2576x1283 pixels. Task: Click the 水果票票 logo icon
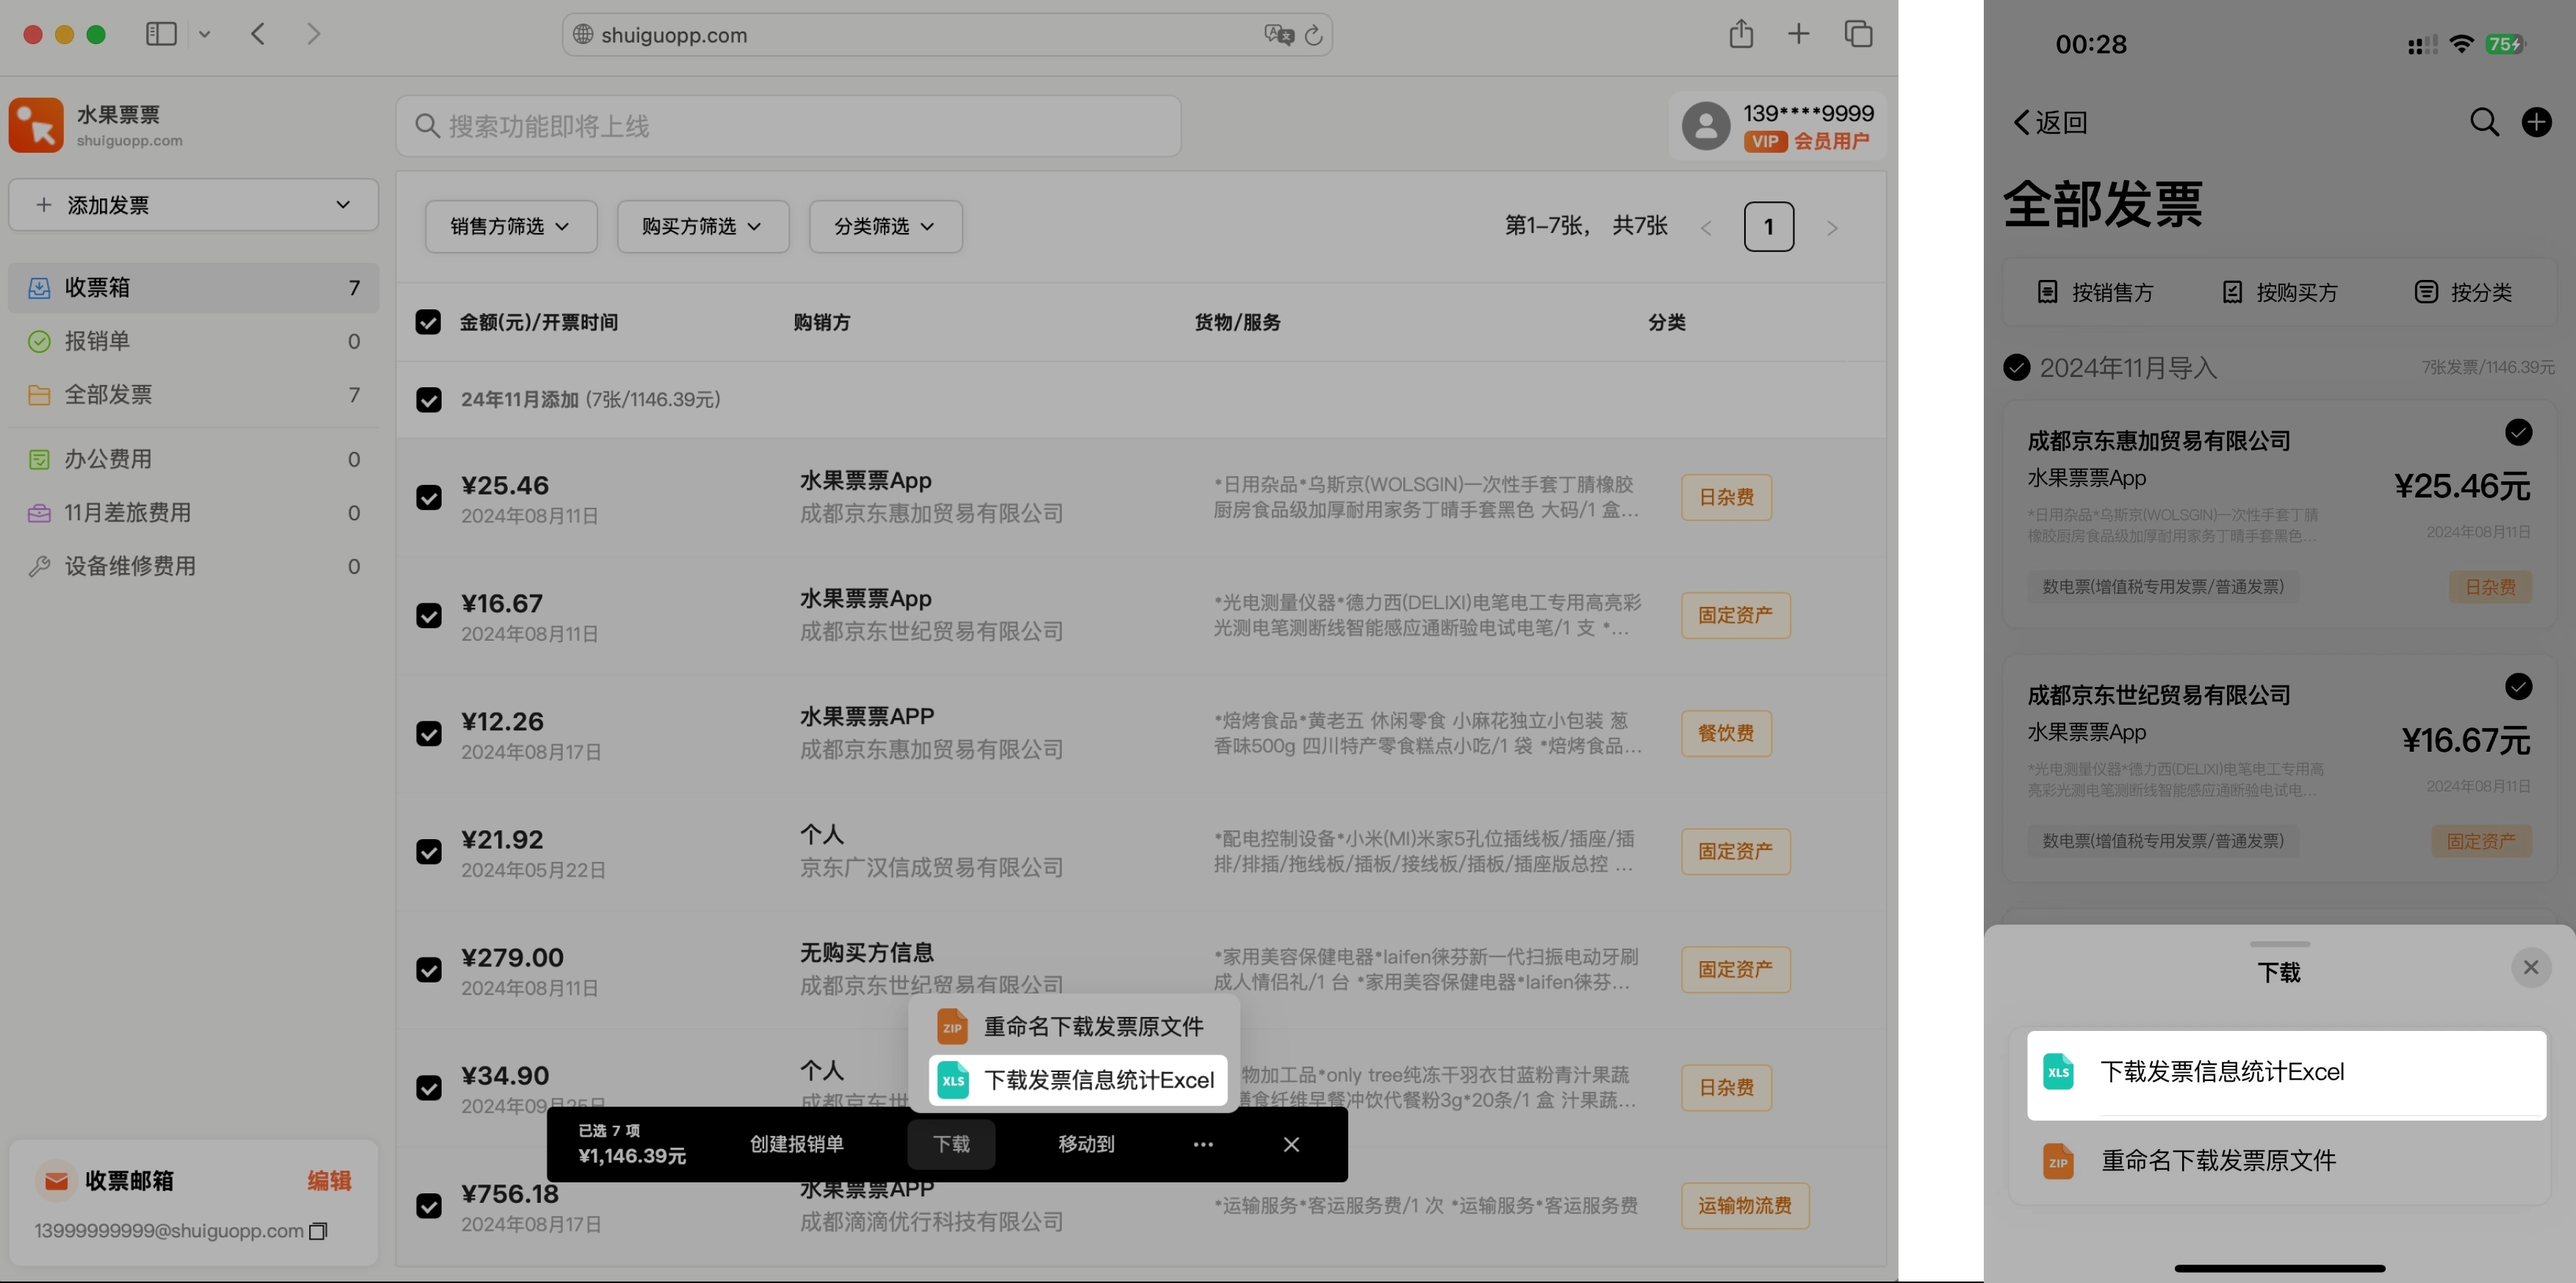36,125
